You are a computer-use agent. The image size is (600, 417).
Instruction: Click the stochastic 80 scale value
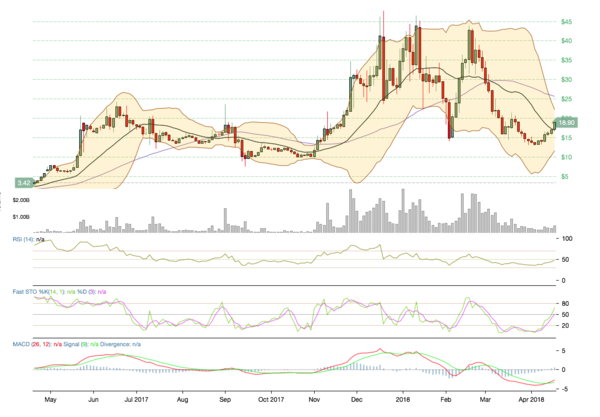[x=565, y=304]
